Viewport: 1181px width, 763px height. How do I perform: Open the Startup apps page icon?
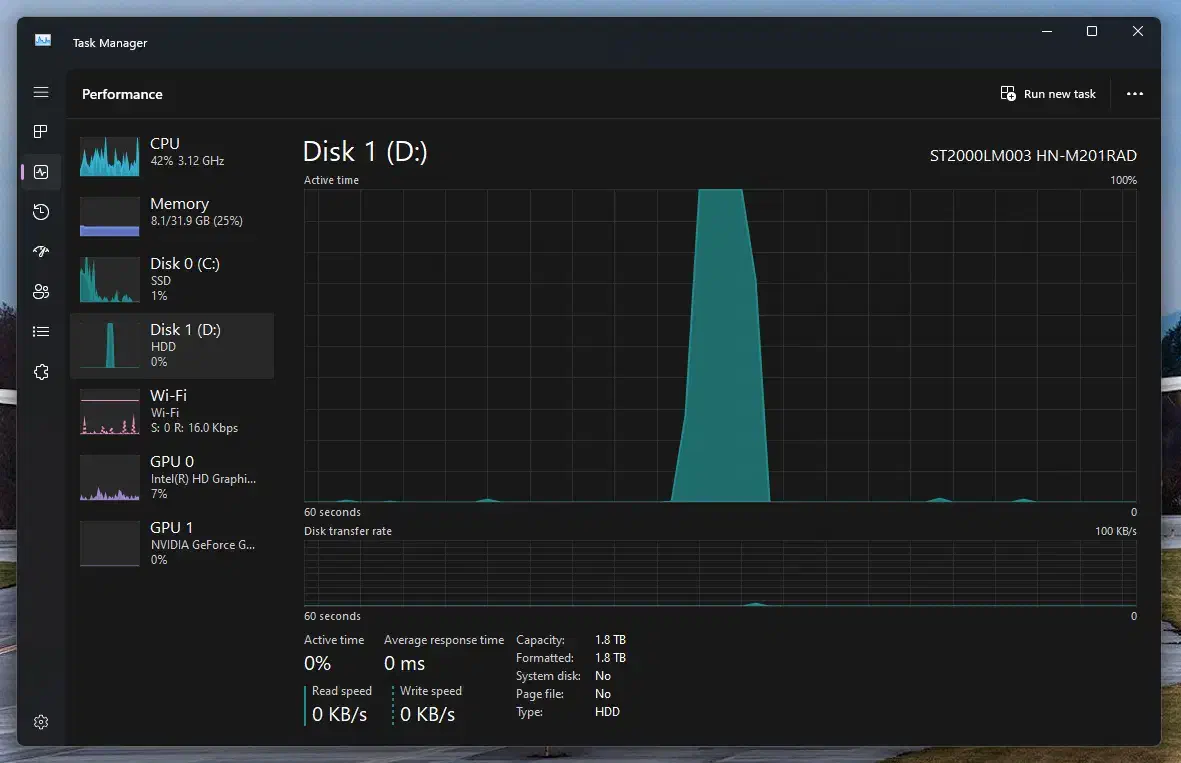coord(41,252)
